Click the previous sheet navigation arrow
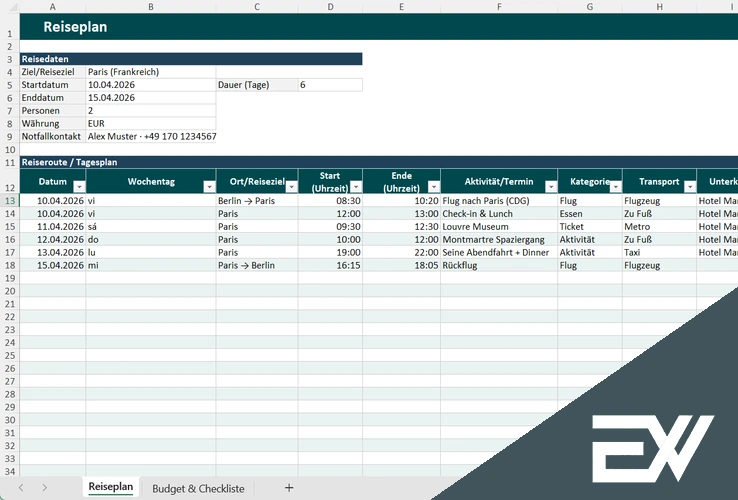This screenshot has height=500, width=738. (19, 488)
